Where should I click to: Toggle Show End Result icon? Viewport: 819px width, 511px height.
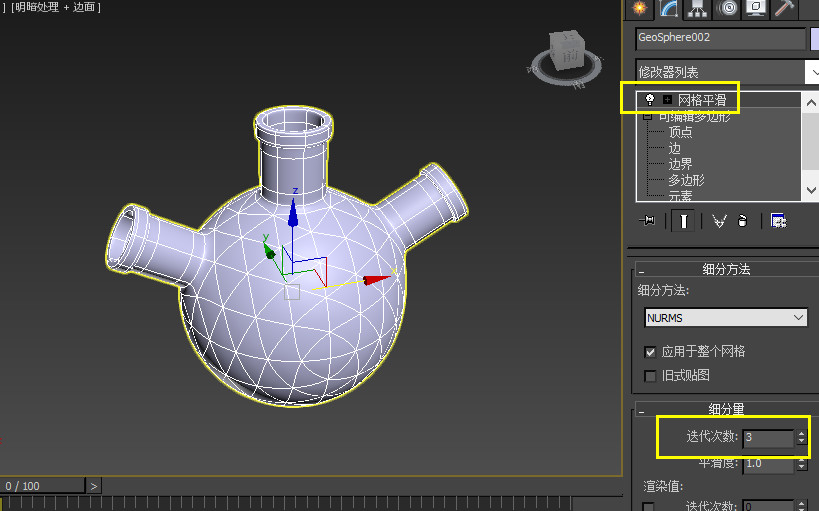click(x=683, y=221)
